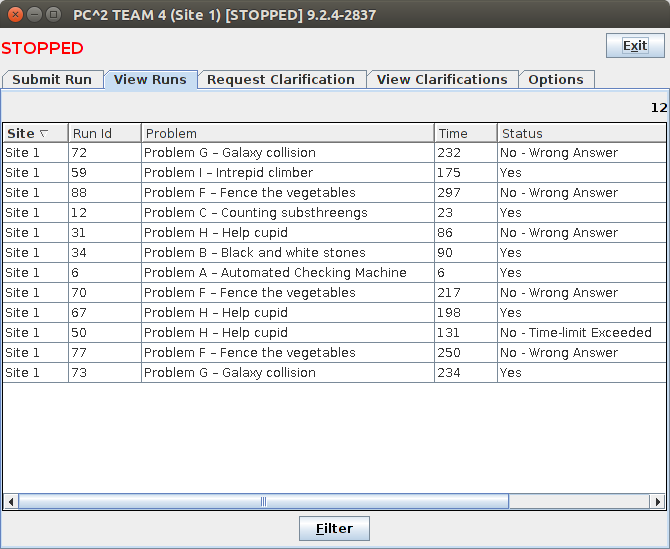670x549 pixels.
Task: Click the horizontal scrollbar left arrow
Action: click(x=11, y=501)
